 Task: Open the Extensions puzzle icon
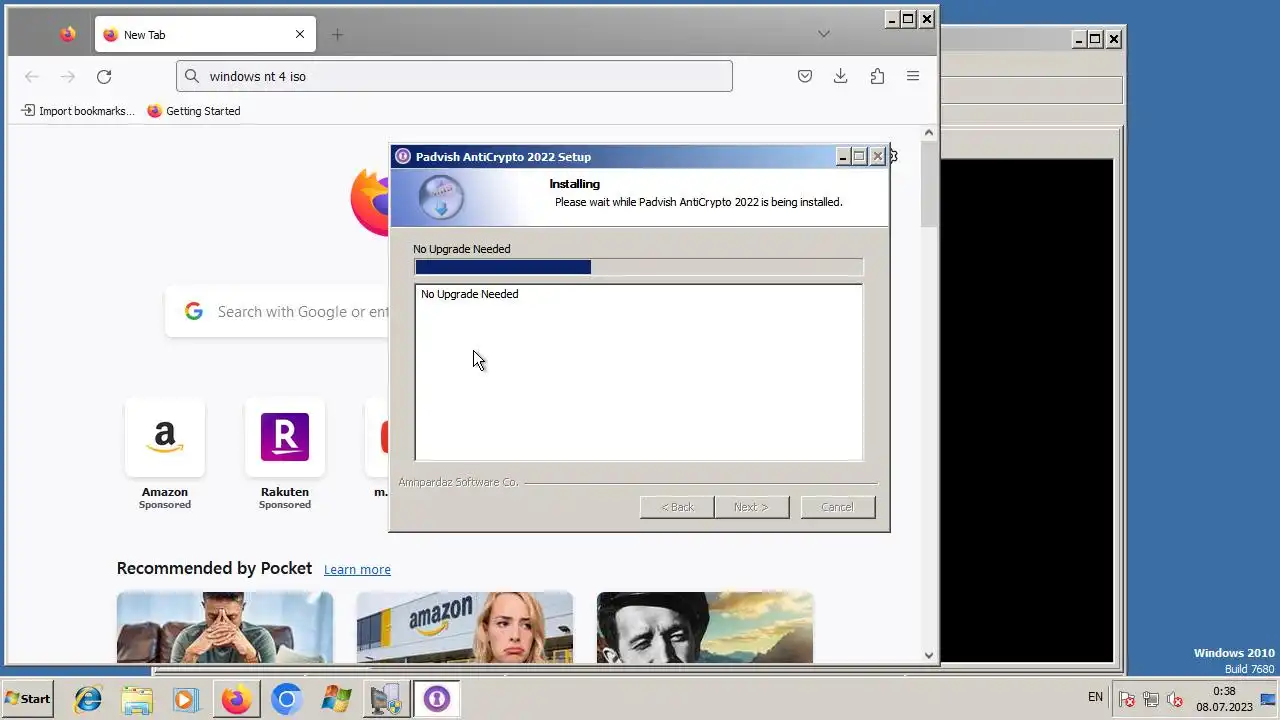pyautogui.click(x=877, y=76)
